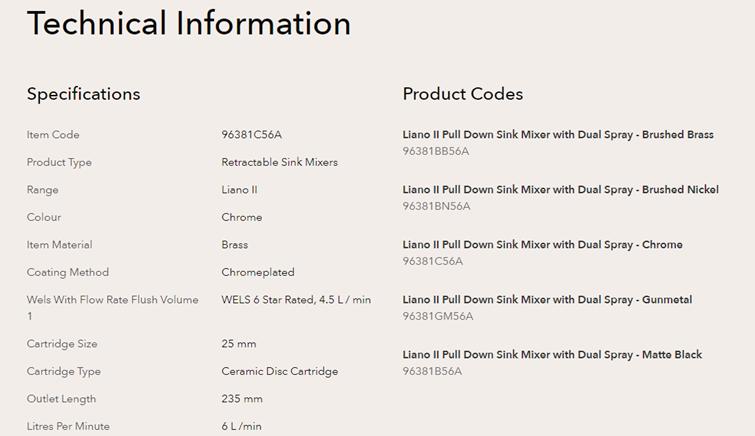
Task: Click the Brushed Nickel product name link
Action: [560, 189]
